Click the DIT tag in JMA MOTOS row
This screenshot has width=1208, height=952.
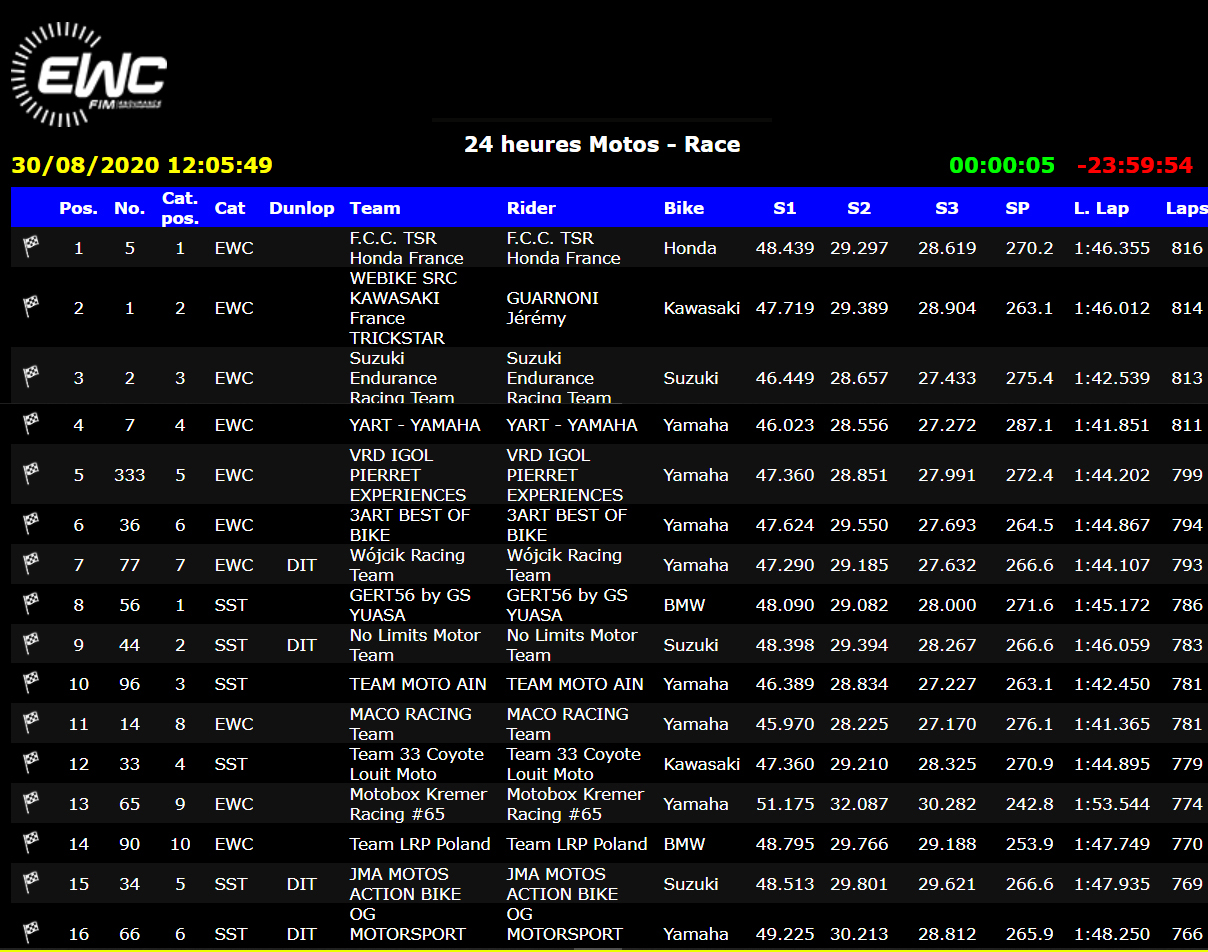[x=302, y=884]
